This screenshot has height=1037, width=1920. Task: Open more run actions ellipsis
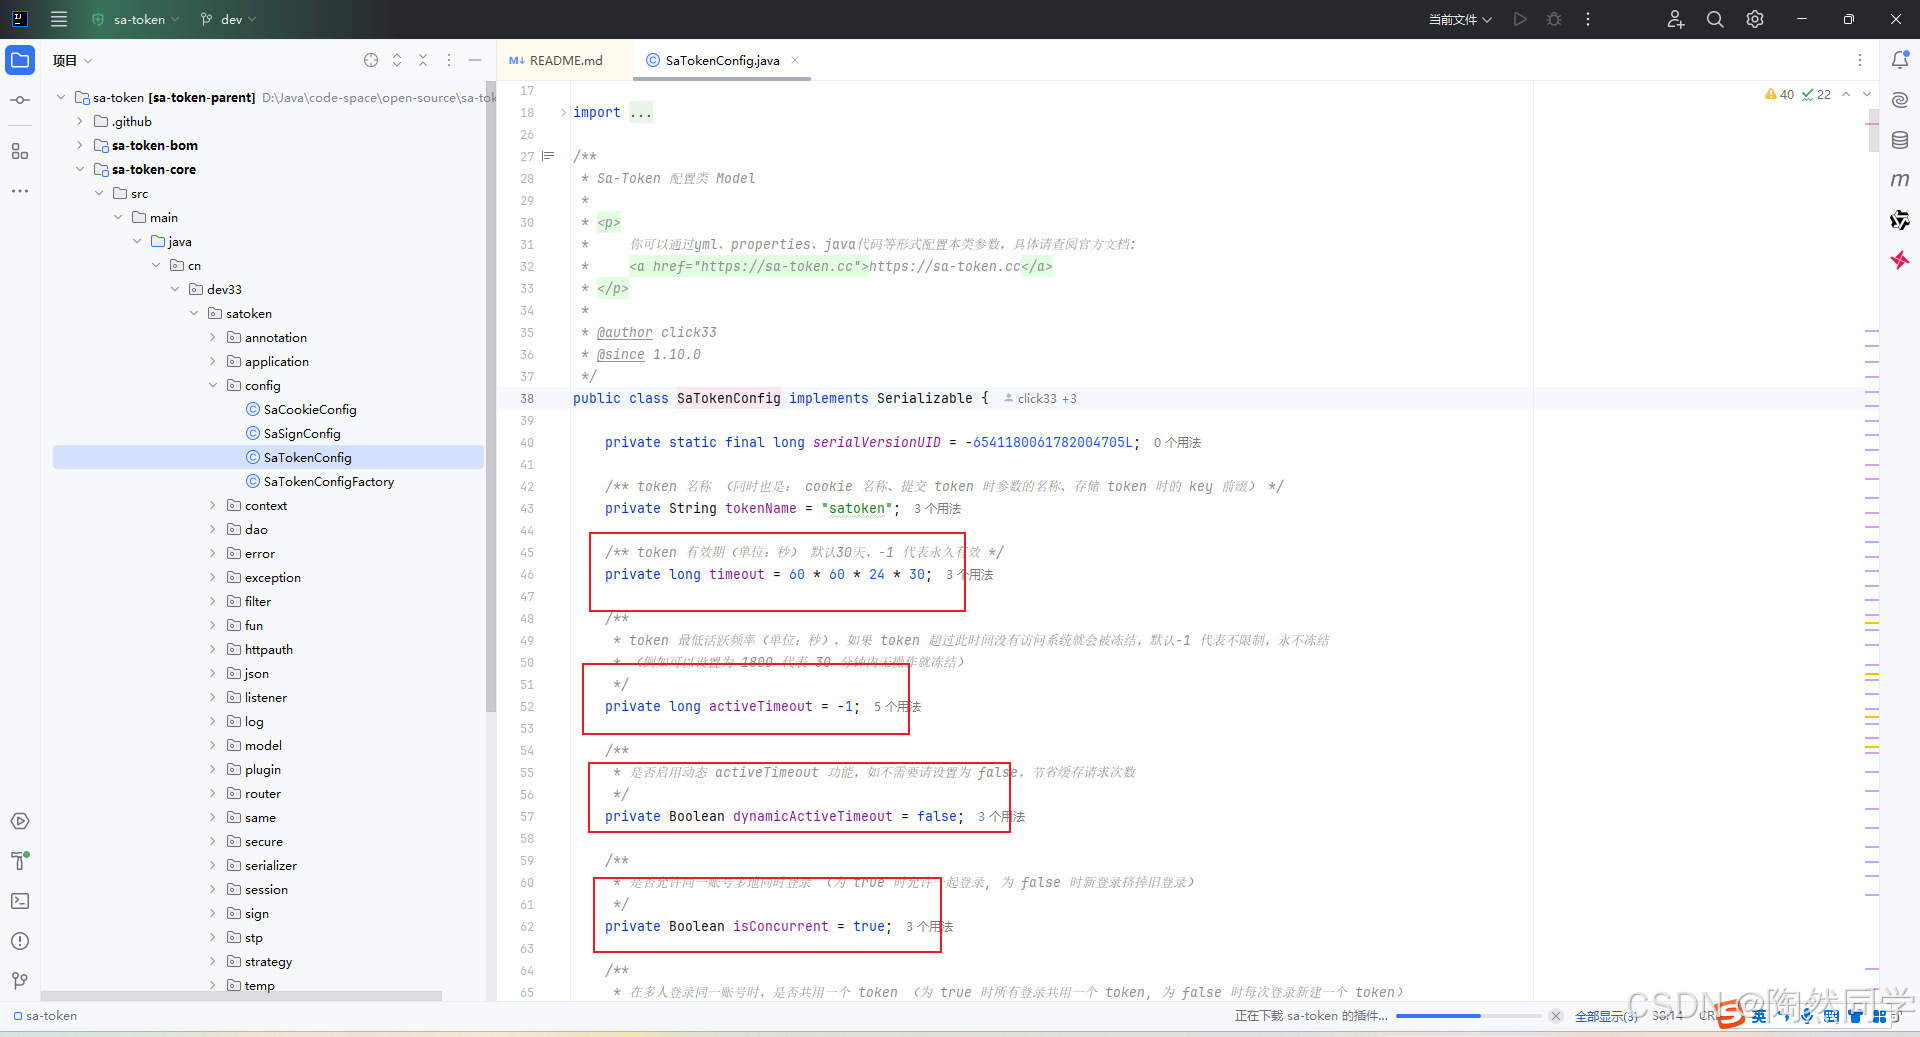pos(1588,19)
